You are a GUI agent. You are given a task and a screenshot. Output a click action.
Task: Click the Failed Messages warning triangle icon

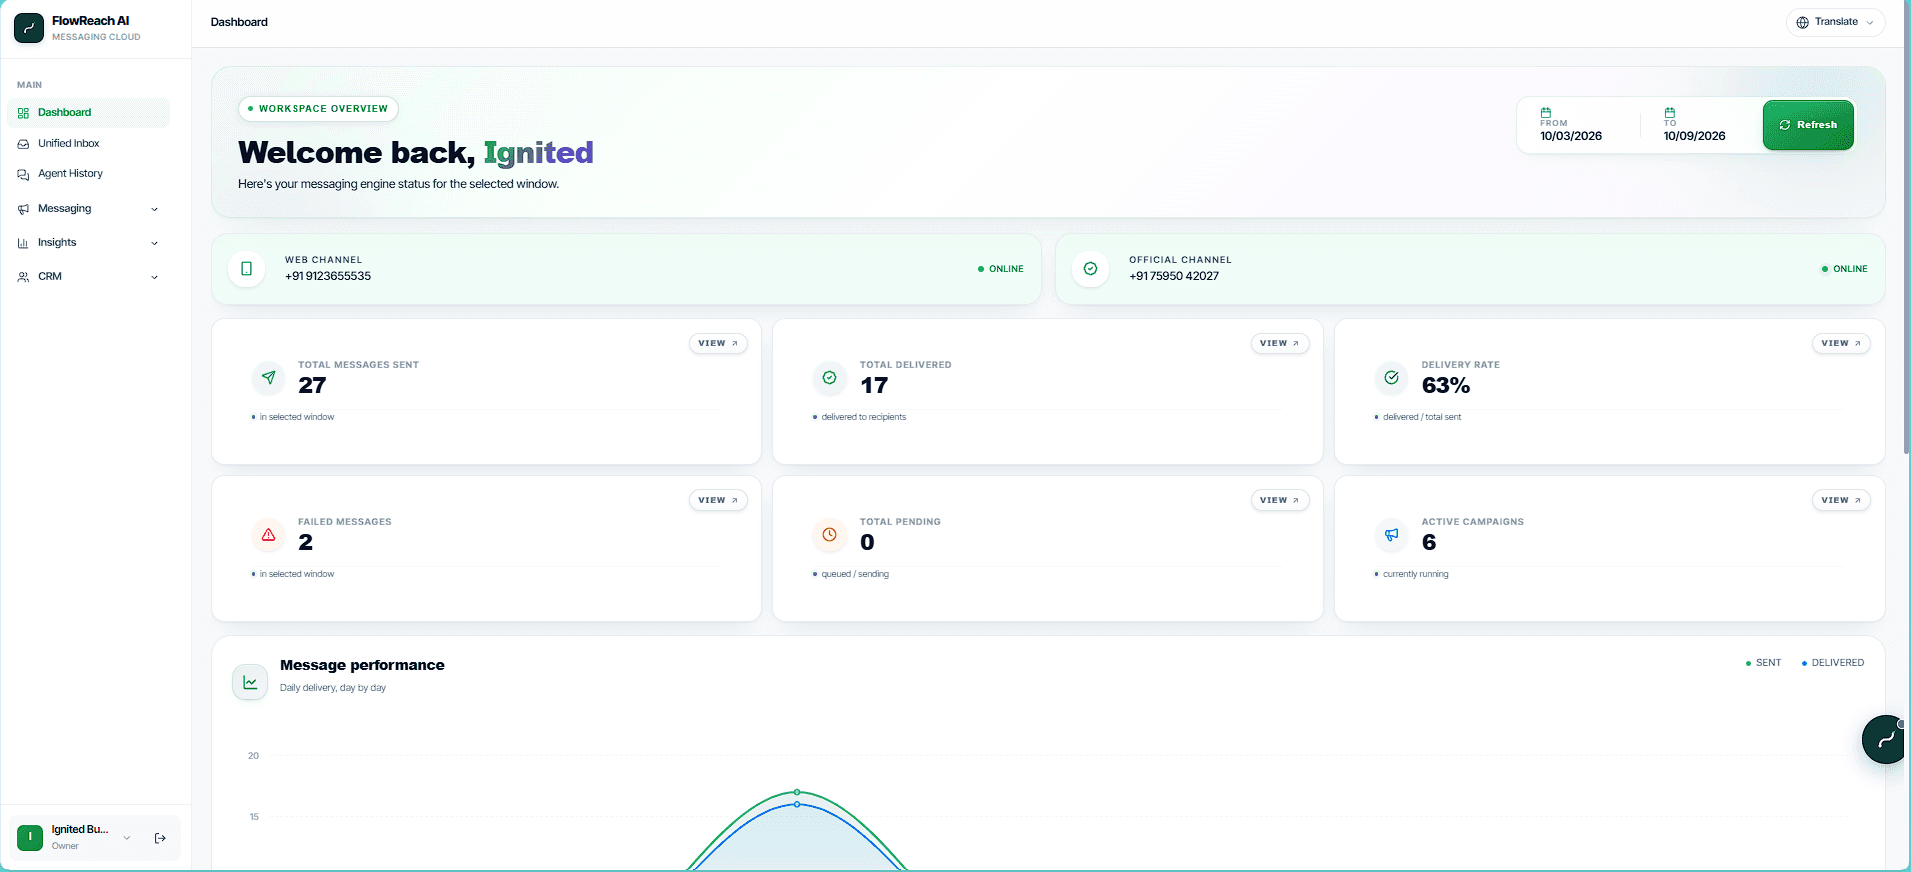[268, 535]
